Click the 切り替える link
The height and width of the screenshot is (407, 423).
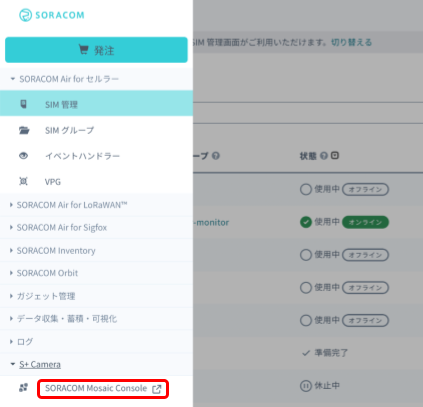(x=351, y=42)
